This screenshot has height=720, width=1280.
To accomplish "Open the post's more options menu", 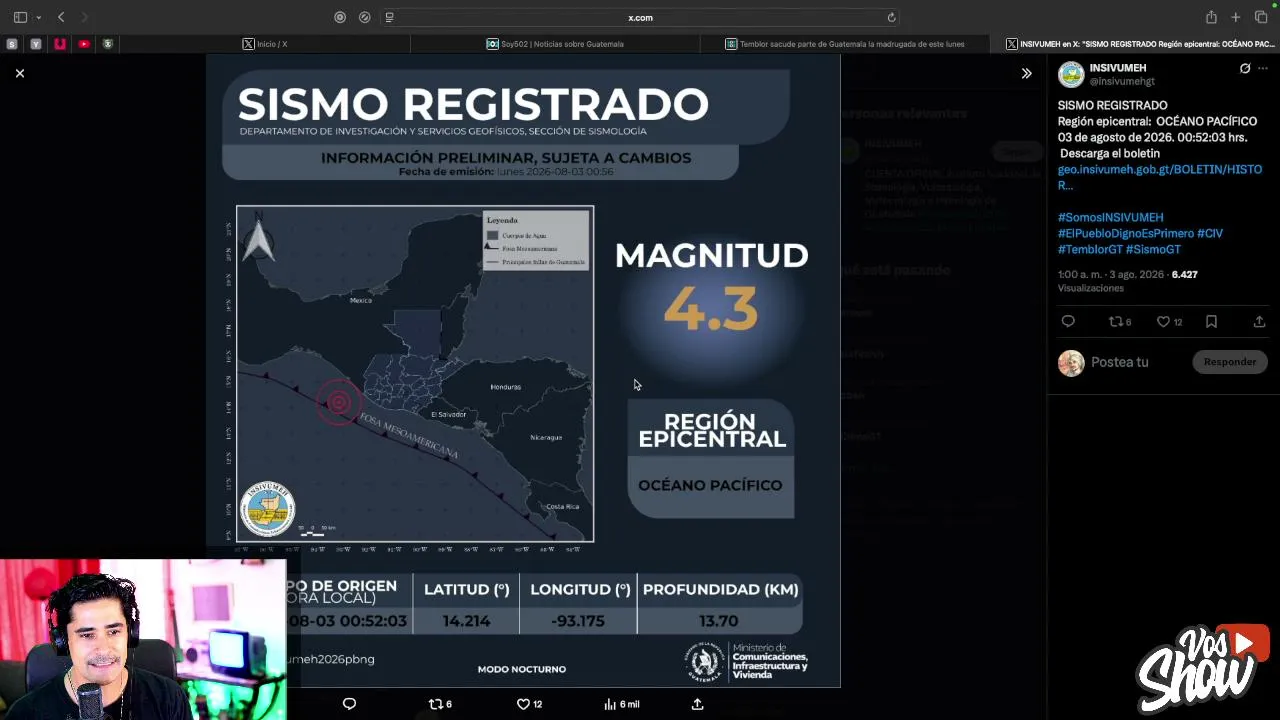I will (1264, 69).
